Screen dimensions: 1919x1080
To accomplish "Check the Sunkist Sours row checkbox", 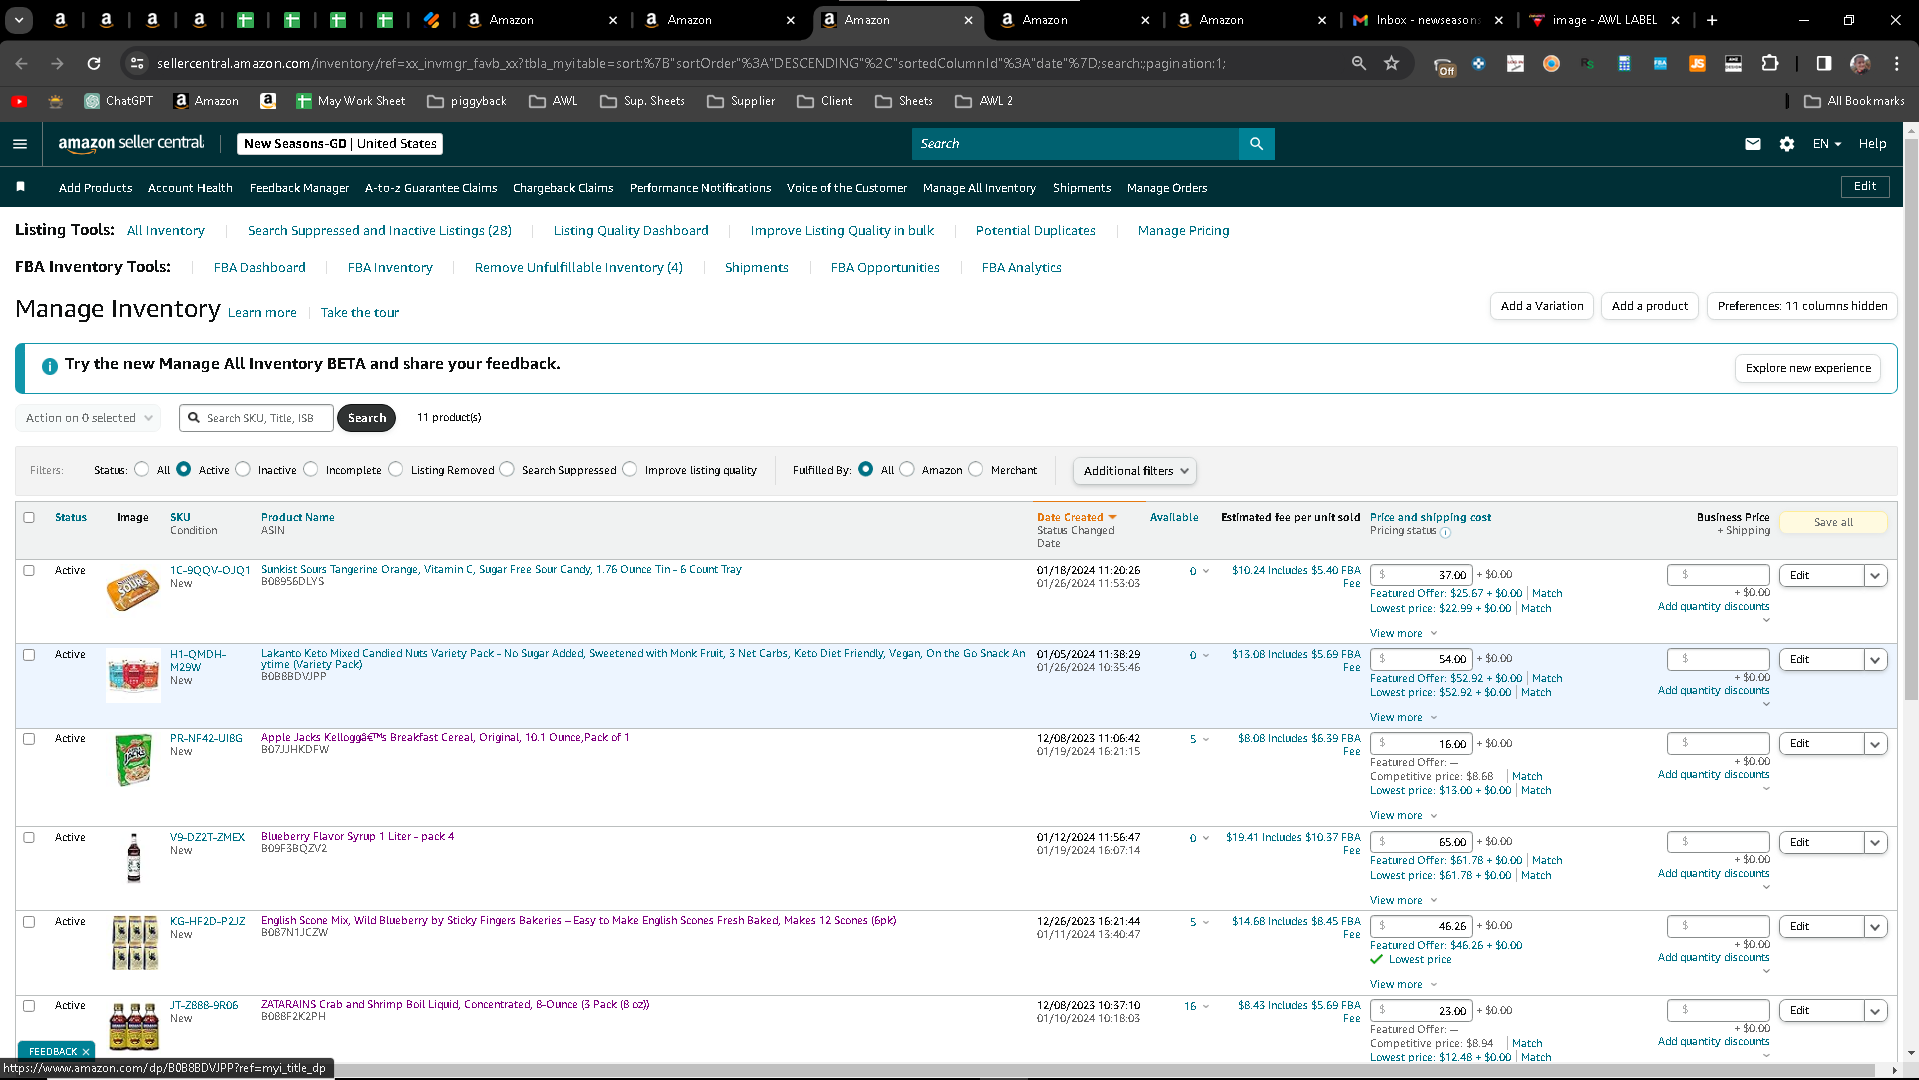I will point(29,571).
